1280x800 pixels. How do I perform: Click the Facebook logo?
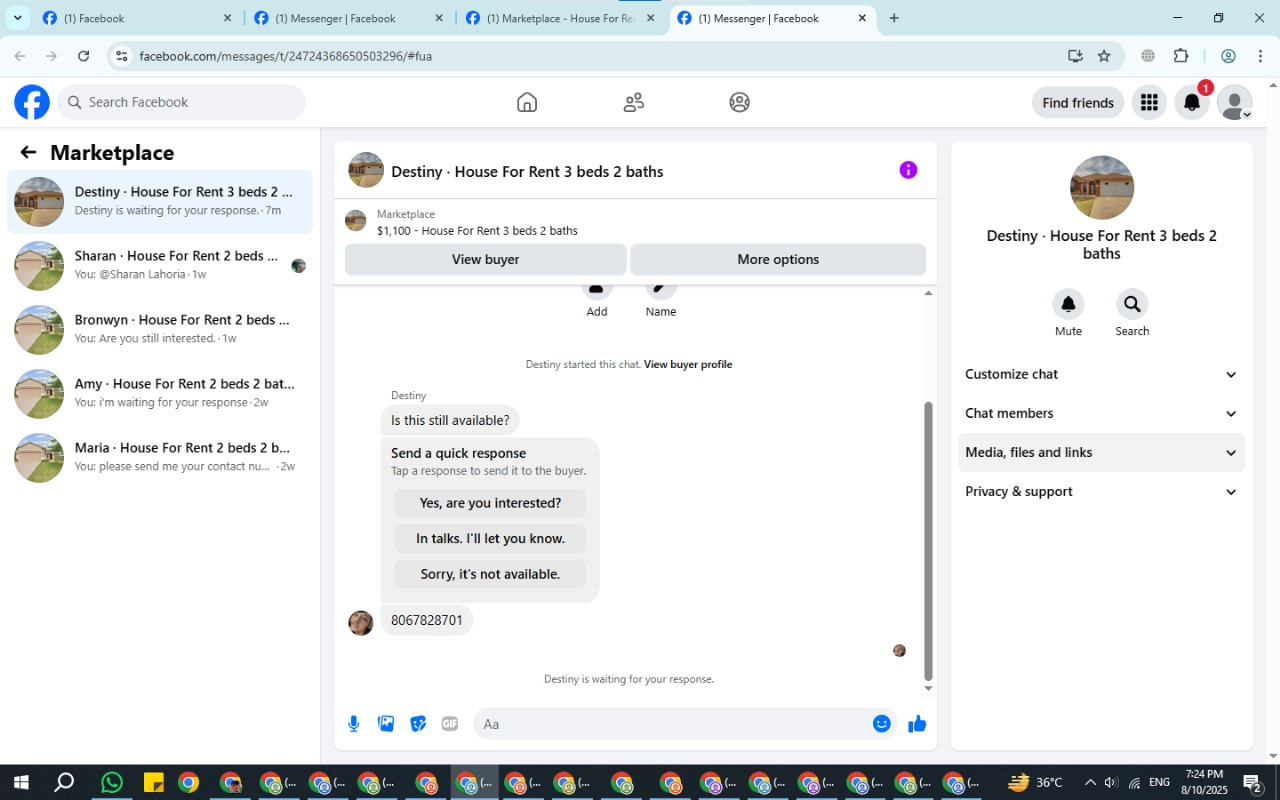[x=32, y=102]
